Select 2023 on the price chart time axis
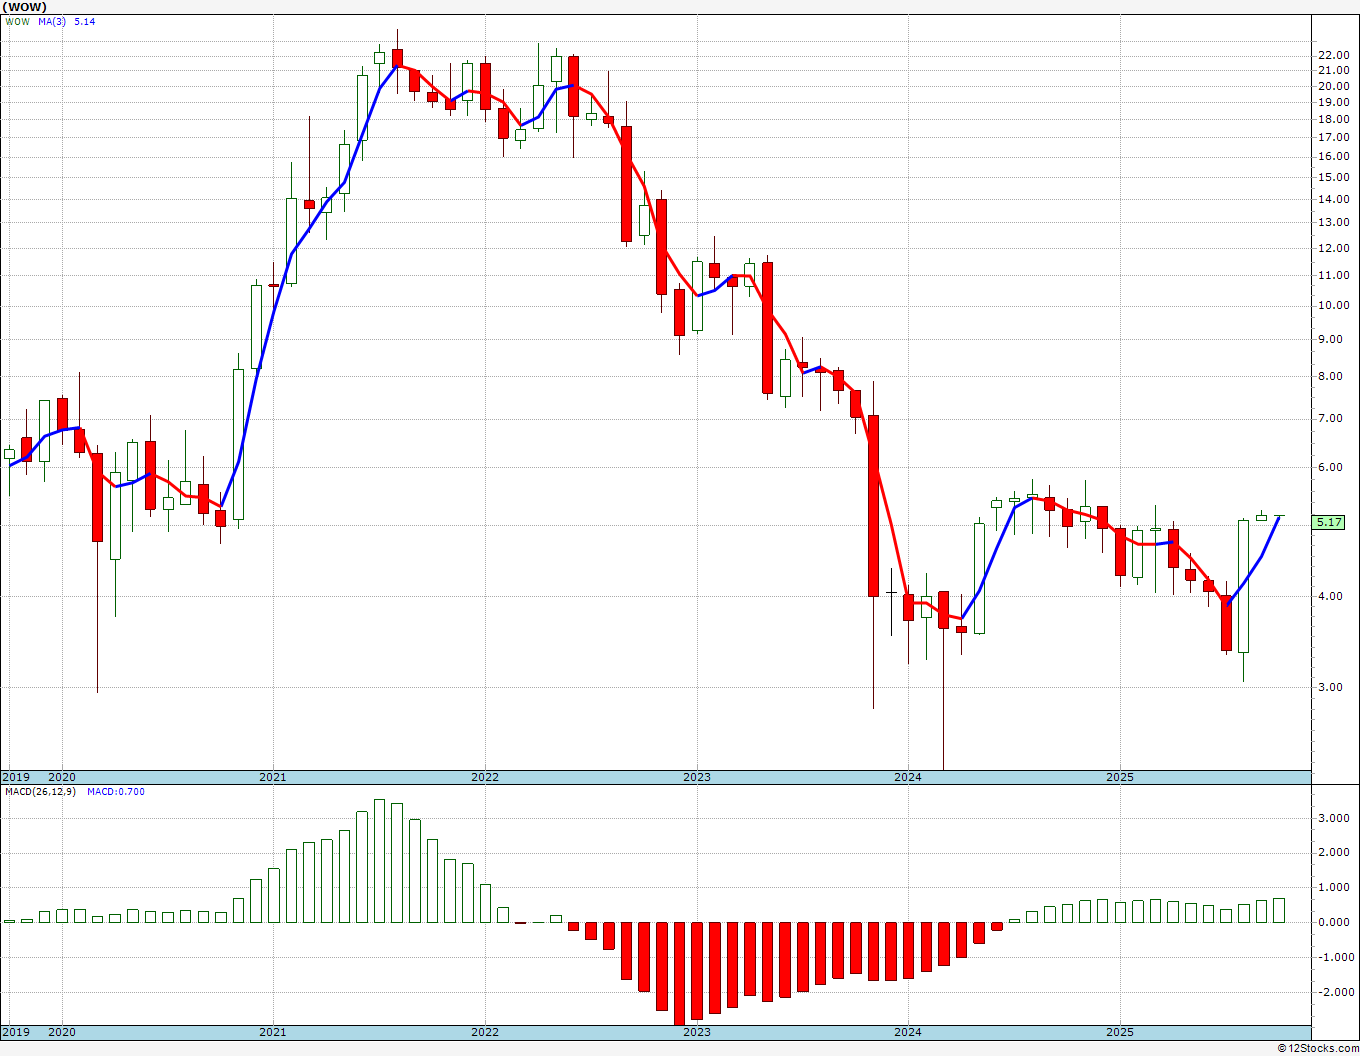This screenshot has width=1360, height=1056. coord(697,777)
